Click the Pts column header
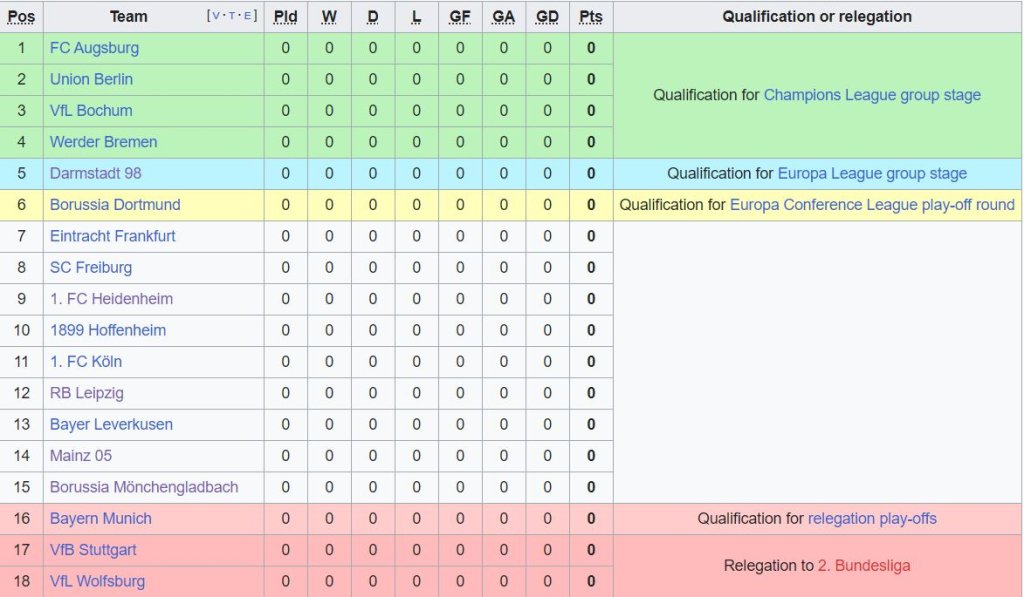Screen dimensions: 1024x597 point(591,17)
